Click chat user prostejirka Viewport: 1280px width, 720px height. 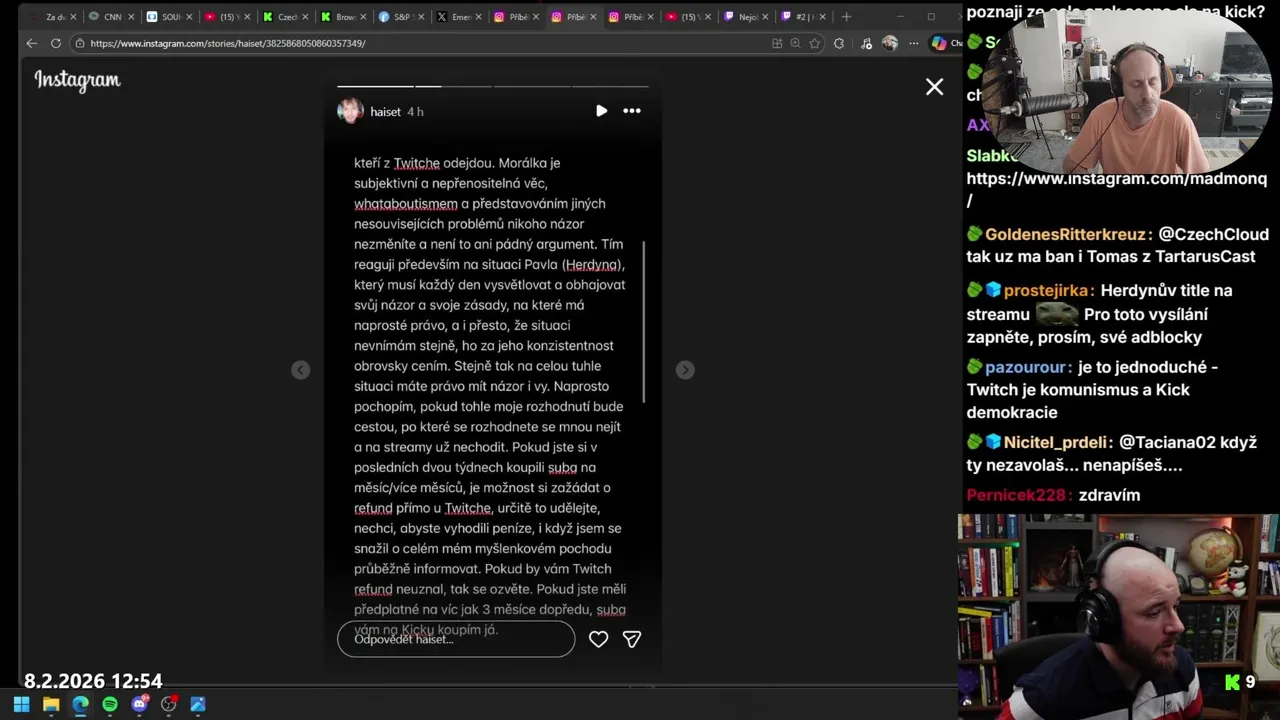click(1046, 290)
